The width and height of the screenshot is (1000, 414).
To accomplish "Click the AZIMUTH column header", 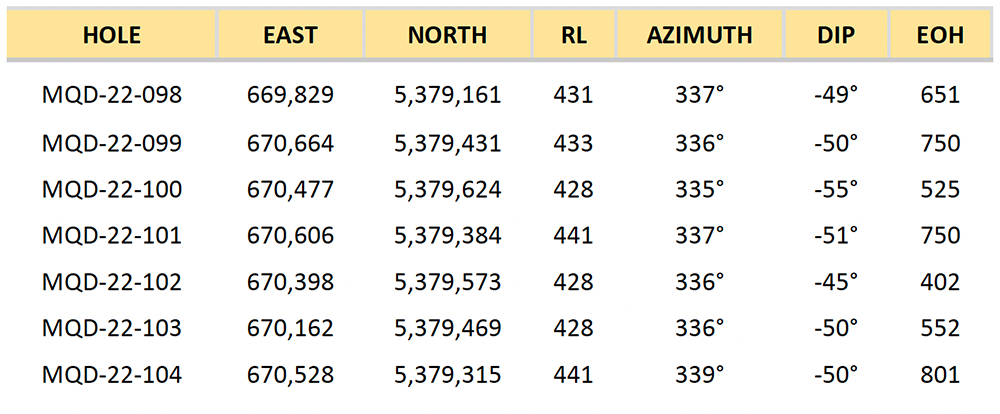I will point(700,35).
